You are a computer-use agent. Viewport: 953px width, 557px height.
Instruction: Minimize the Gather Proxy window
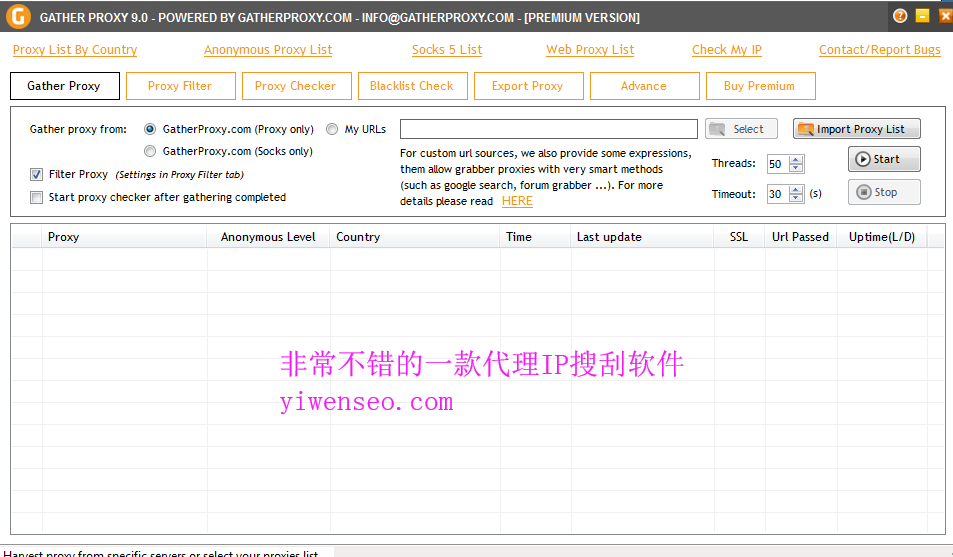point(923,16)
